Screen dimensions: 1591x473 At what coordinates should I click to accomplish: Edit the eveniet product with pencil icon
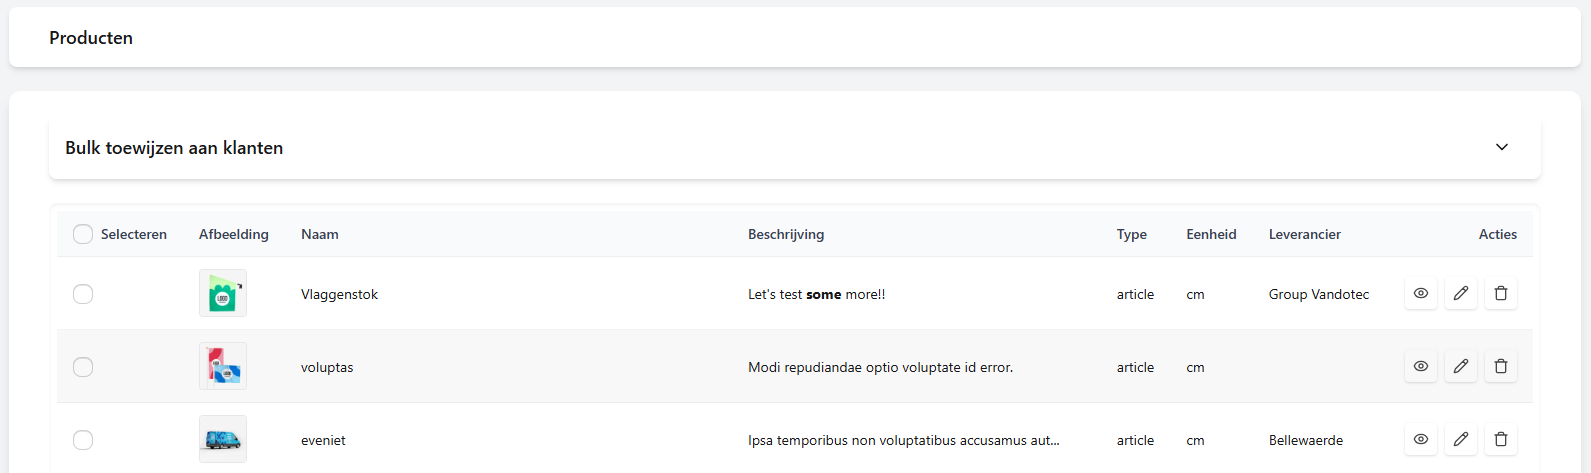[1461, 440]
